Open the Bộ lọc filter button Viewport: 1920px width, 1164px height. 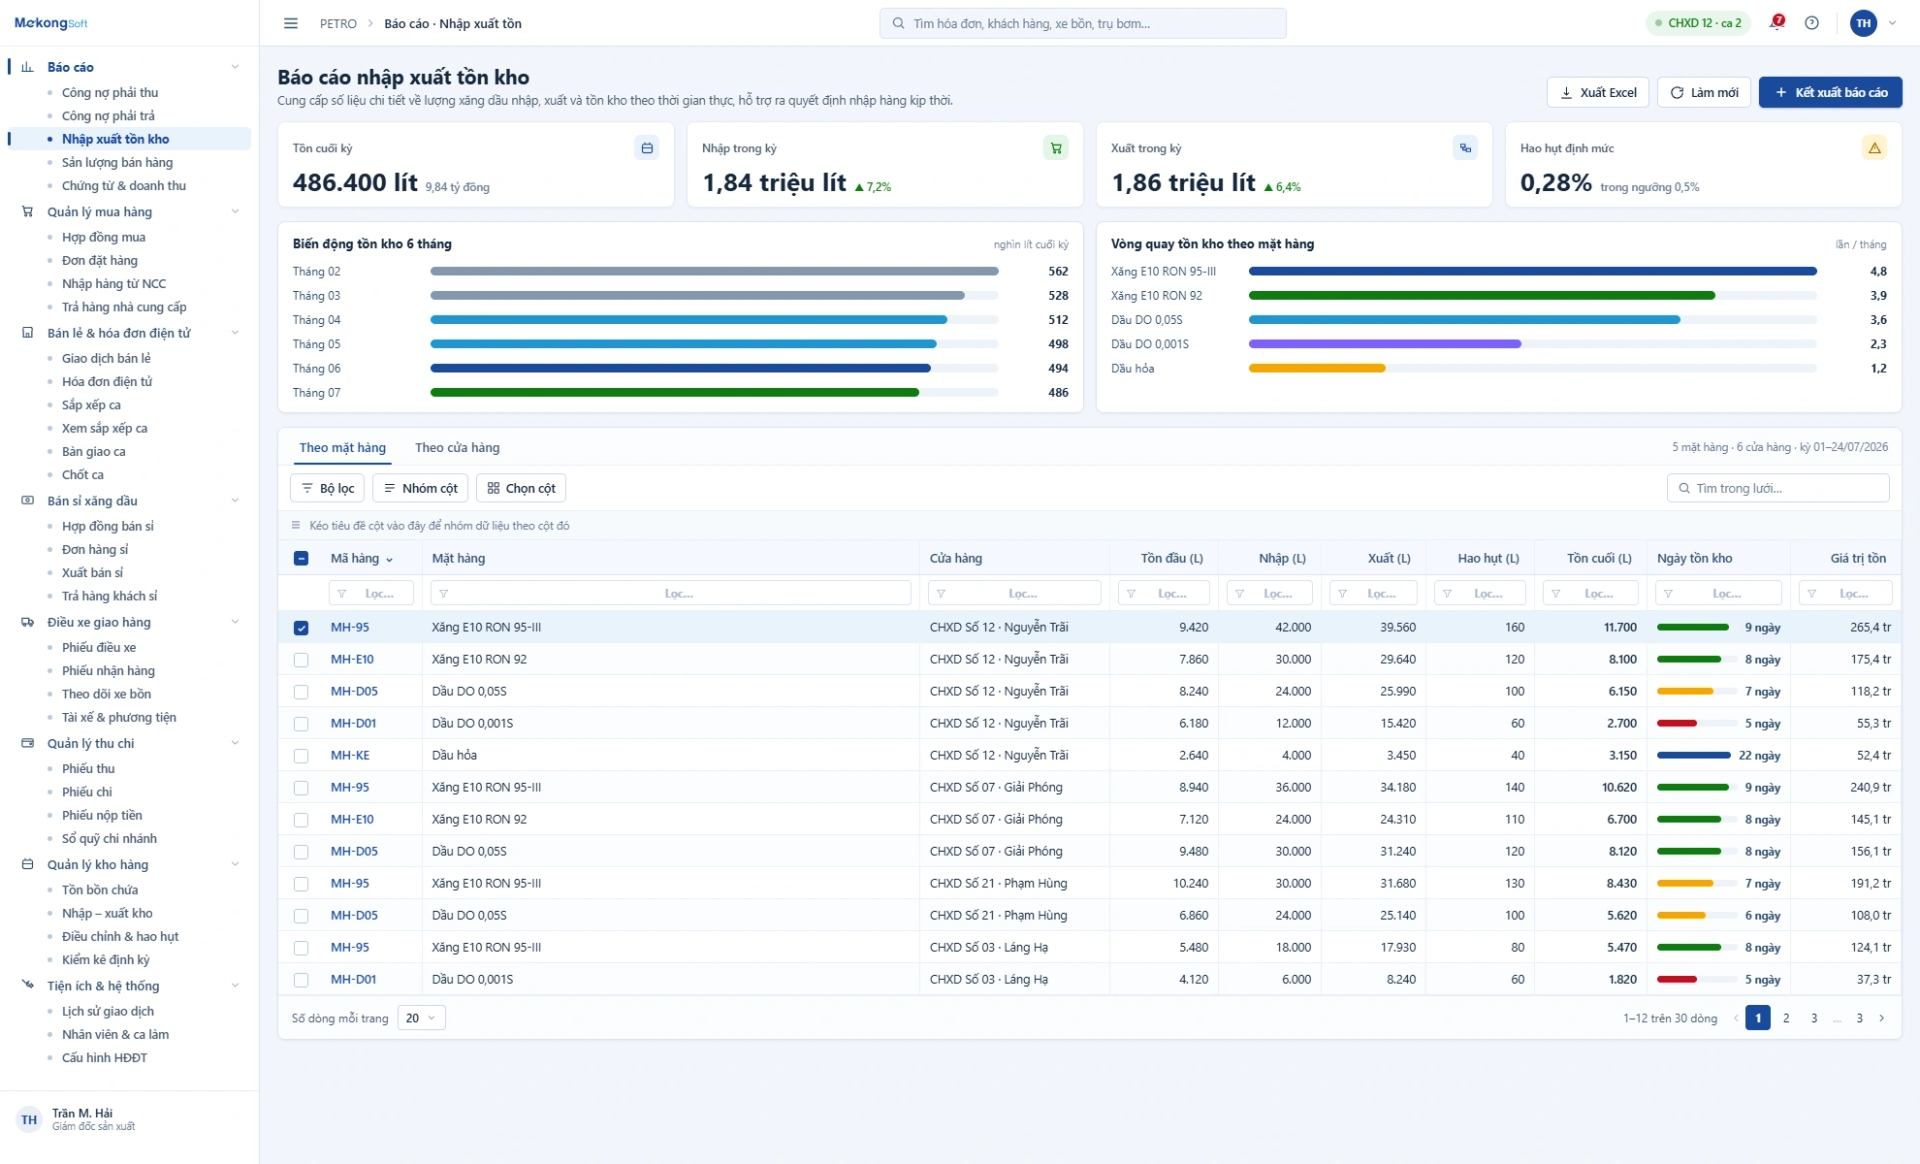coord(328,488)
